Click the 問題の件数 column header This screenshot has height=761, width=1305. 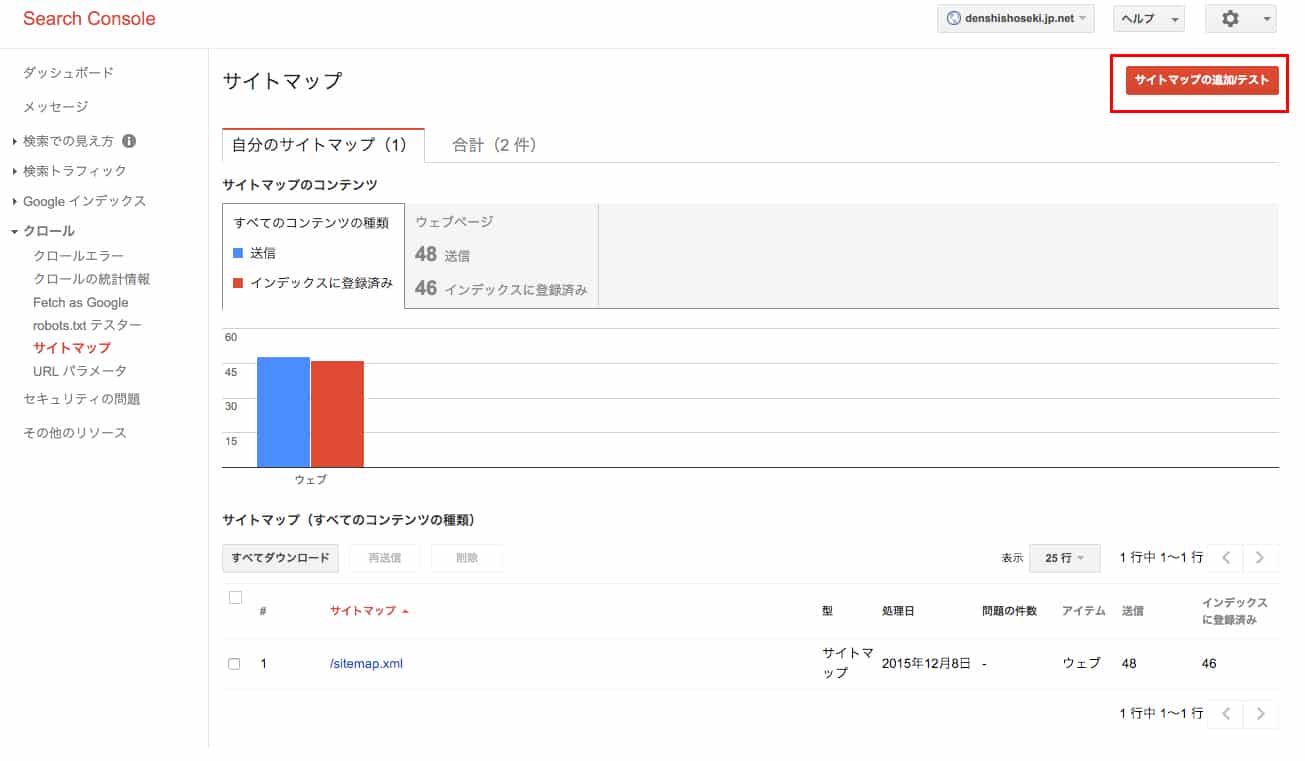tap(1010, 611)
